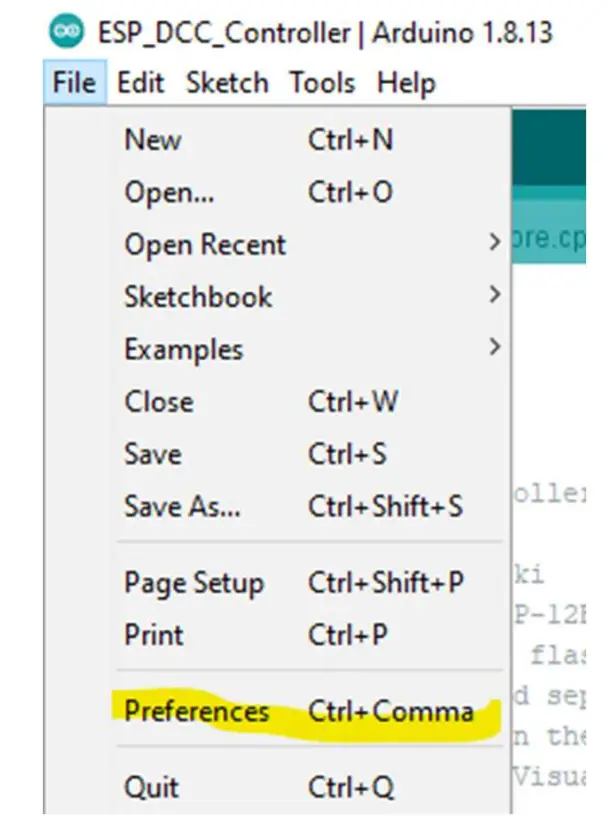The height and width of the screenshot is (828, 607).
Task: Save the ESP_DCC_Controller sketch
Action: [152, 454]
